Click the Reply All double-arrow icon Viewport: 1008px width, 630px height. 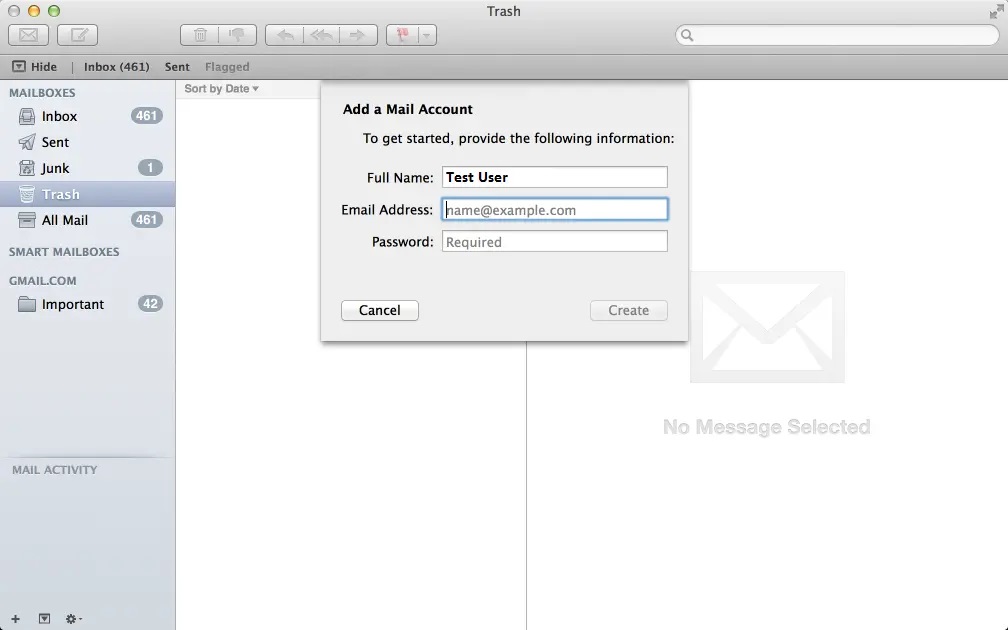click(321, 35)
